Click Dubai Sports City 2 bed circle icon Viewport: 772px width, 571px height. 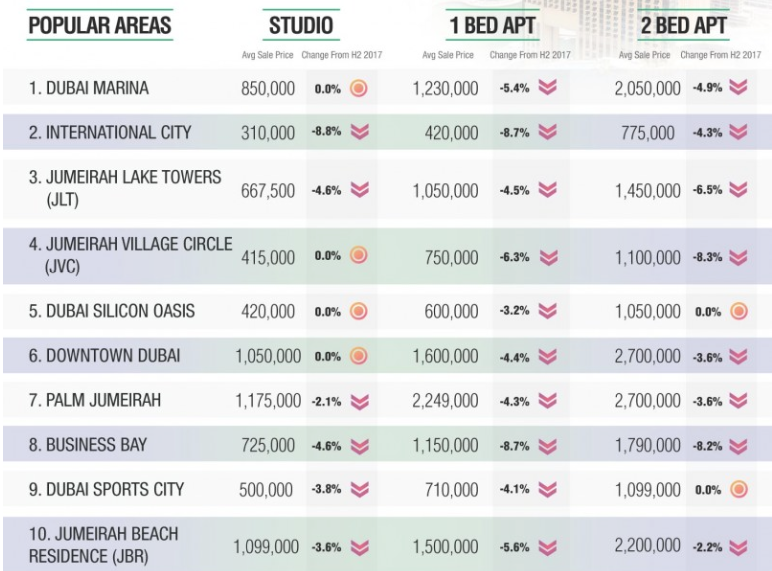tap(738, 489)
